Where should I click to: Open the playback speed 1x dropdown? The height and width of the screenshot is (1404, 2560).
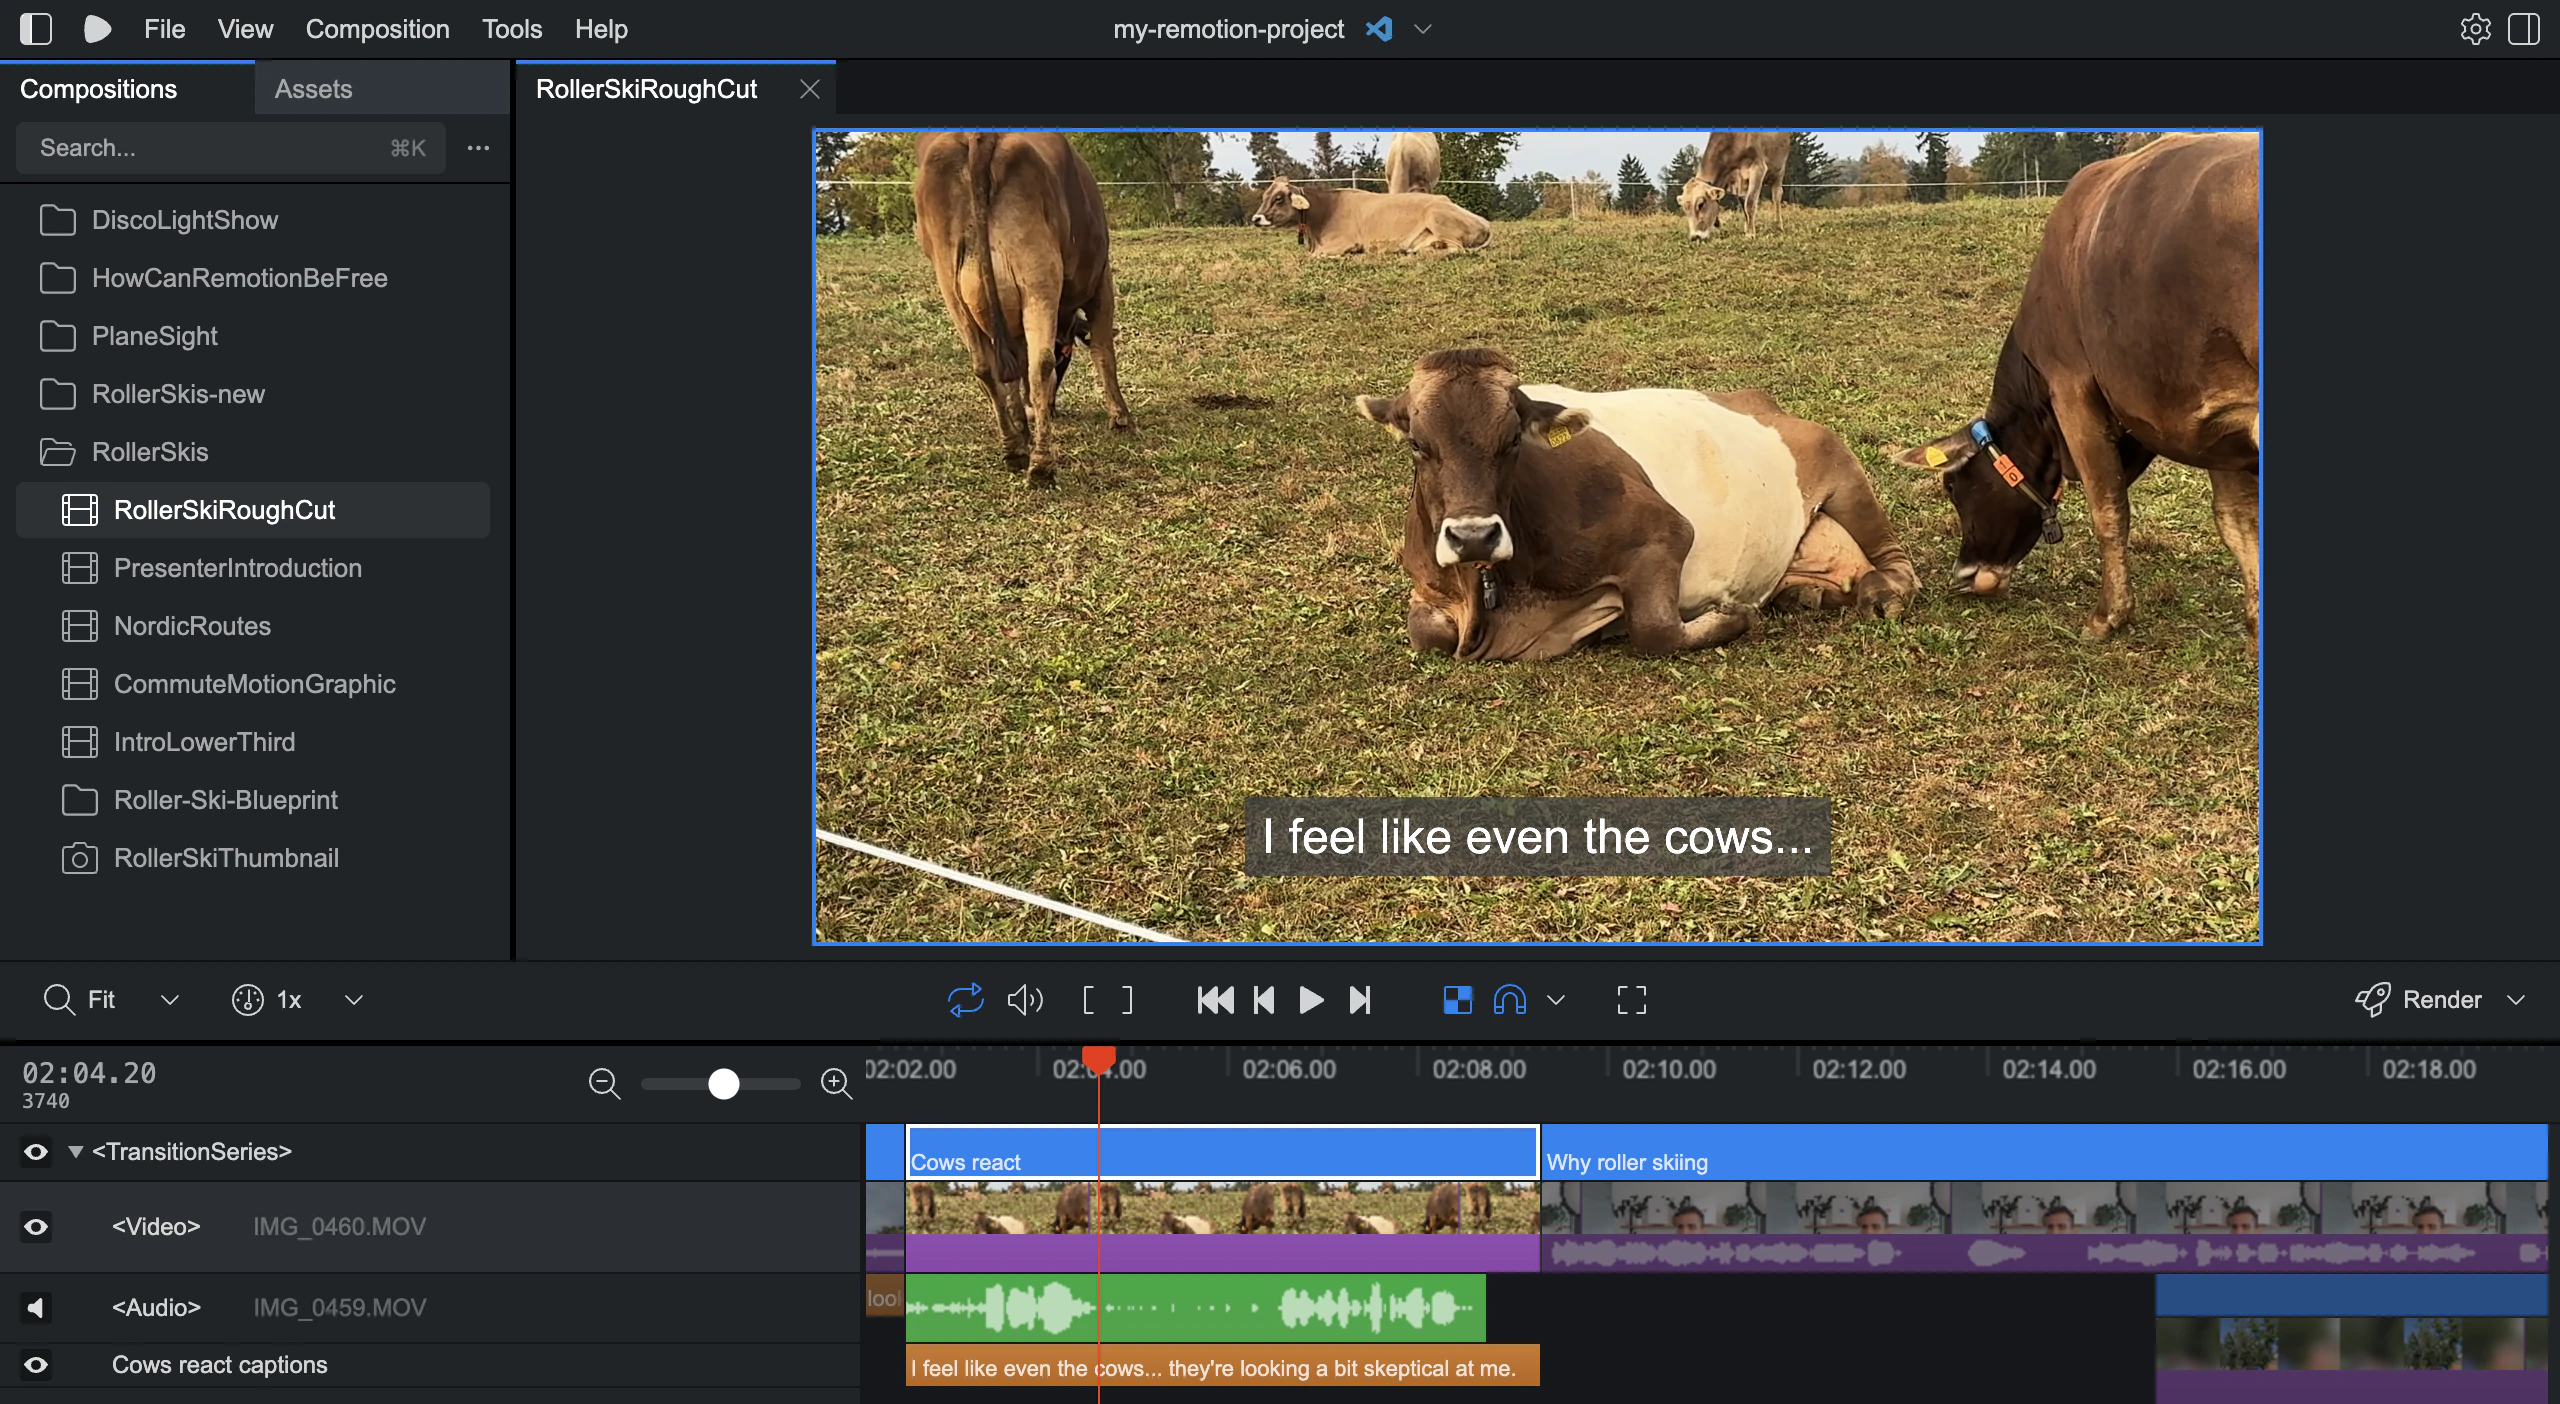pos(353,999)
